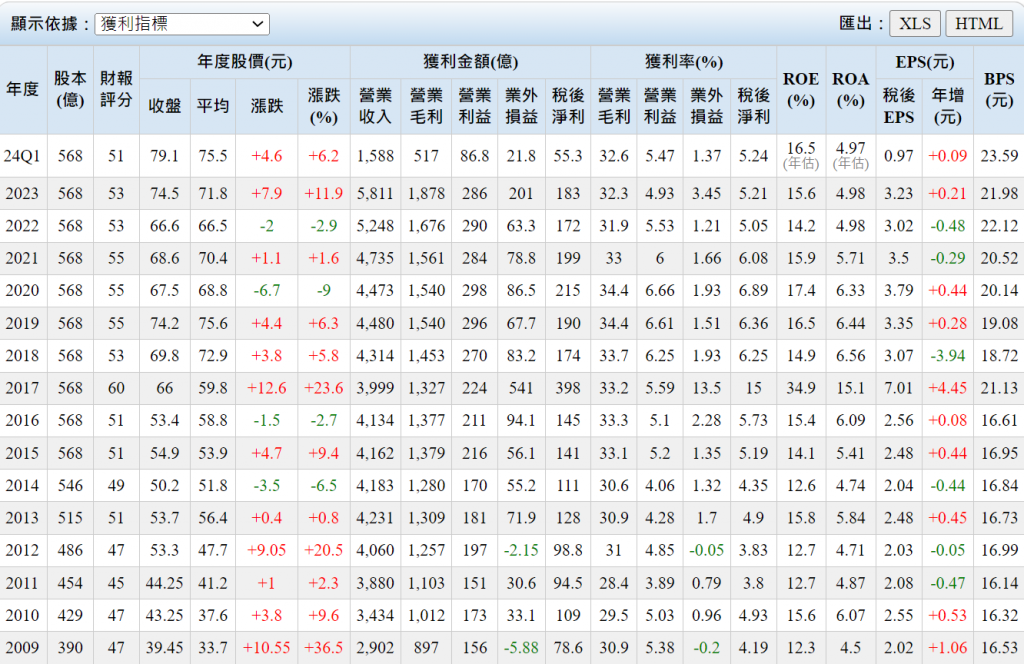Click the HTML export button

(979, 24)
